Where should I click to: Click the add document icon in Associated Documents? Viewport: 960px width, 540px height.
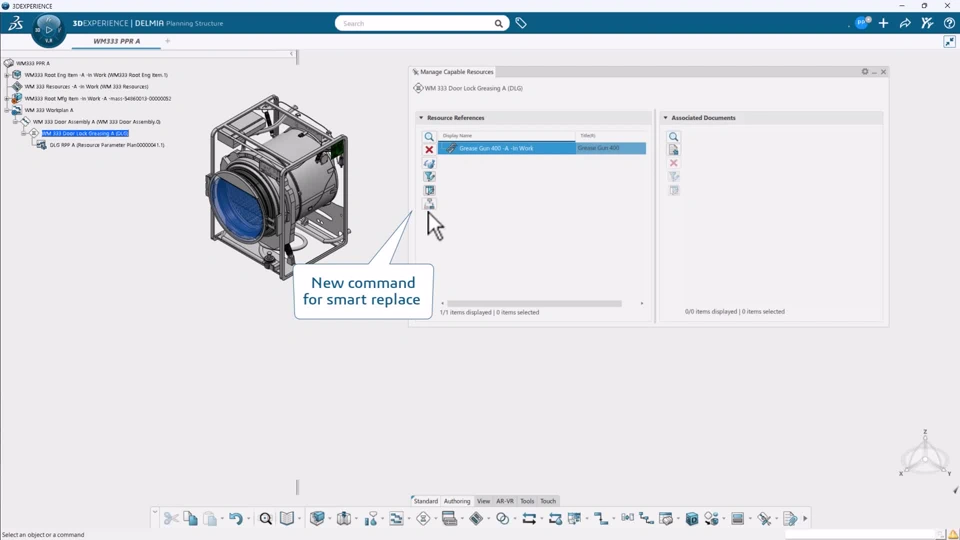point(673,150)
